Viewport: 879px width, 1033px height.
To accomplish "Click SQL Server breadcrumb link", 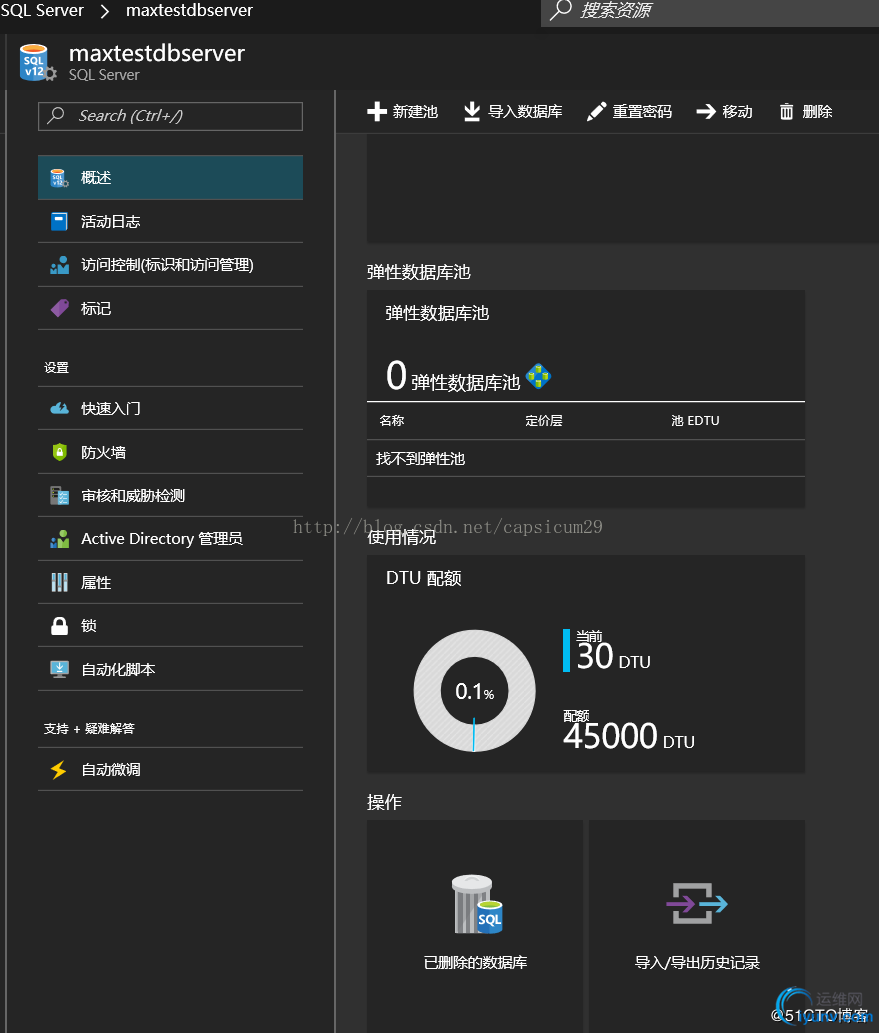I will pyautogui.click(x=42, y=10).
